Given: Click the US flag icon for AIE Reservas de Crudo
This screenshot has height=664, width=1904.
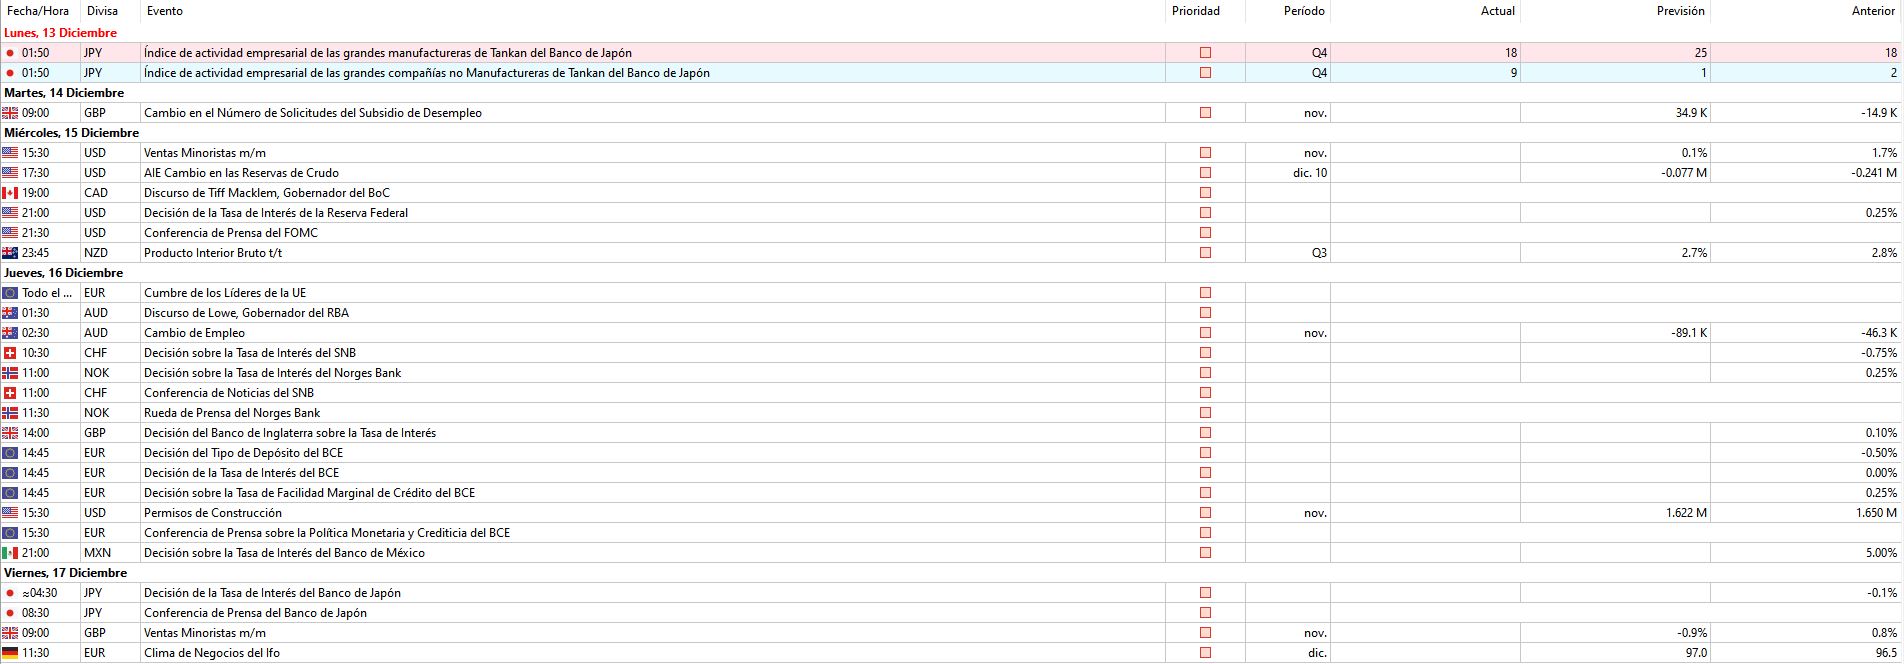Looking at the screenshot, I should (x=10, y=173).
